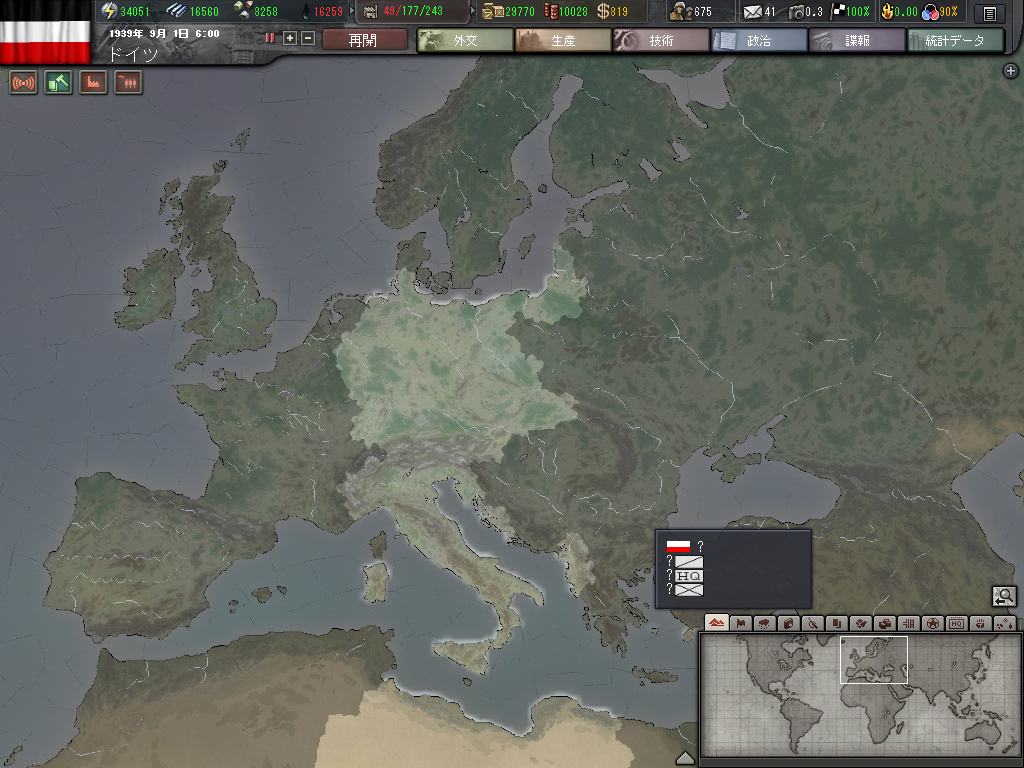1024x768 pixels.
Task: Click the minimap world overview
Action: tap(859, 696)
